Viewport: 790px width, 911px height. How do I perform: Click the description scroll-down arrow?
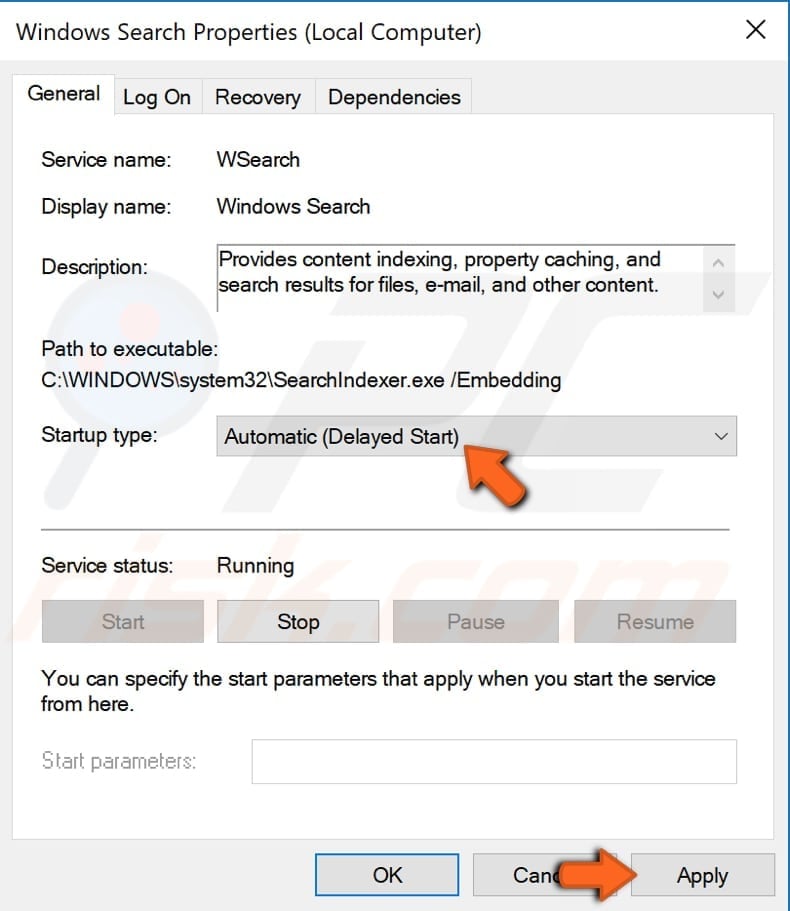(719, 295)
